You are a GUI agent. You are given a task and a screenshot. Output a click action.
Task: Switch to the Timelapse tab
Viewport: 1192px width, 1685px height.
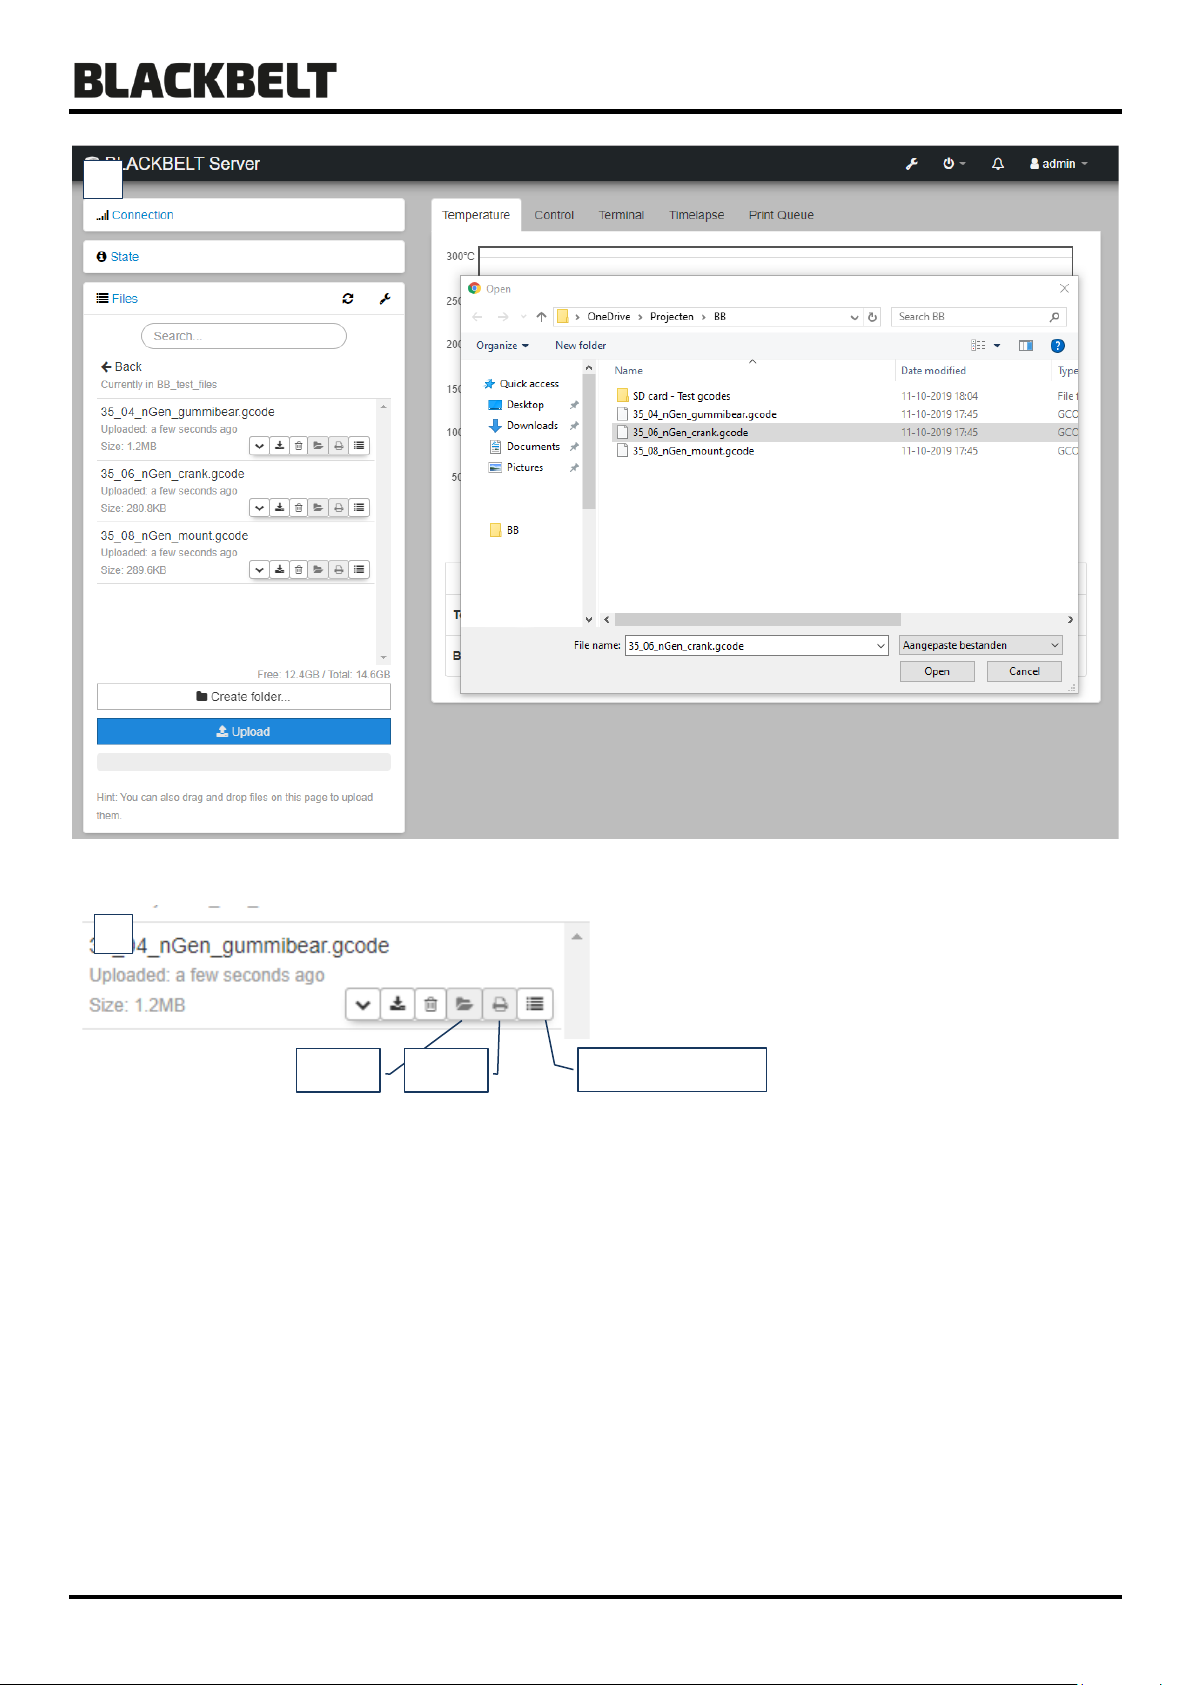click(697, 215)
